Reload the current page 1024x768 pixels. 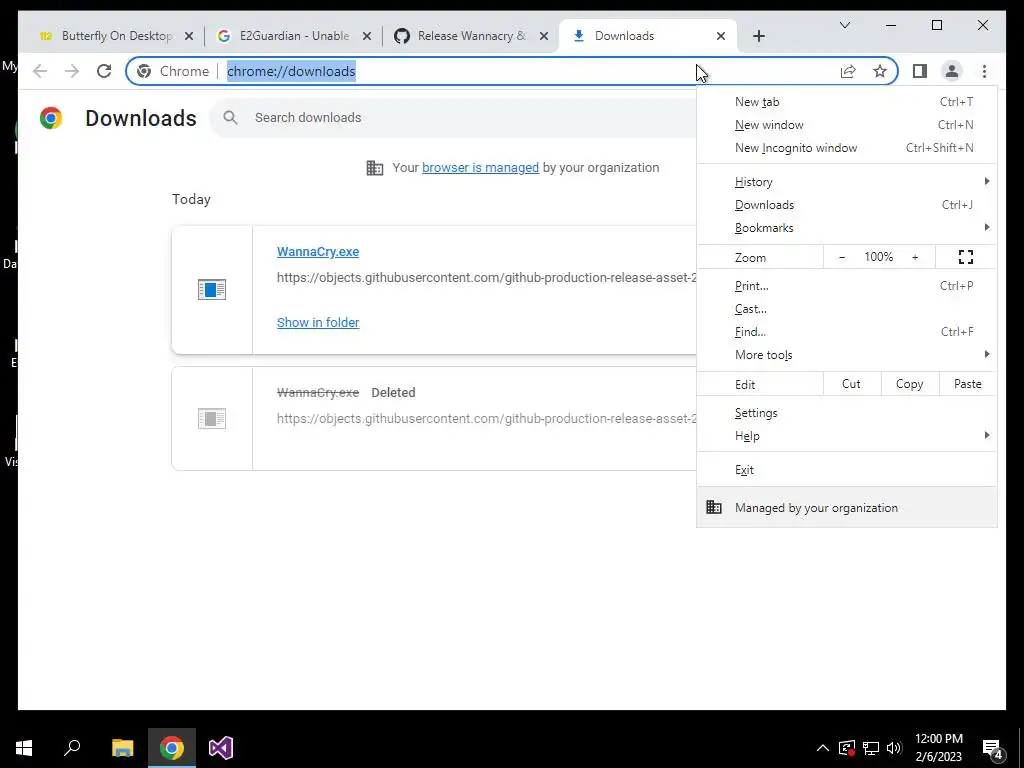[x=104, y=71]
